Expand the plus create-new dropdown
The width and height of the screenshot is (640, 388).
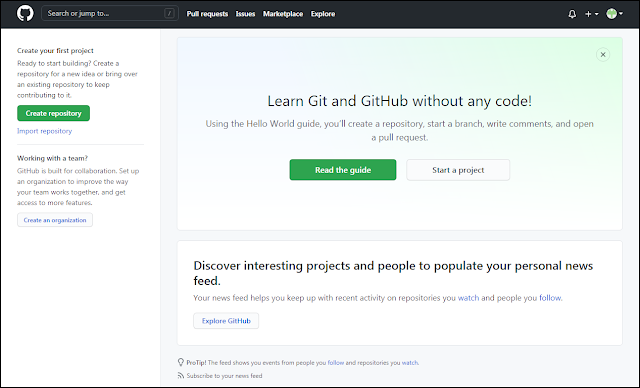[x=591, y=14]
